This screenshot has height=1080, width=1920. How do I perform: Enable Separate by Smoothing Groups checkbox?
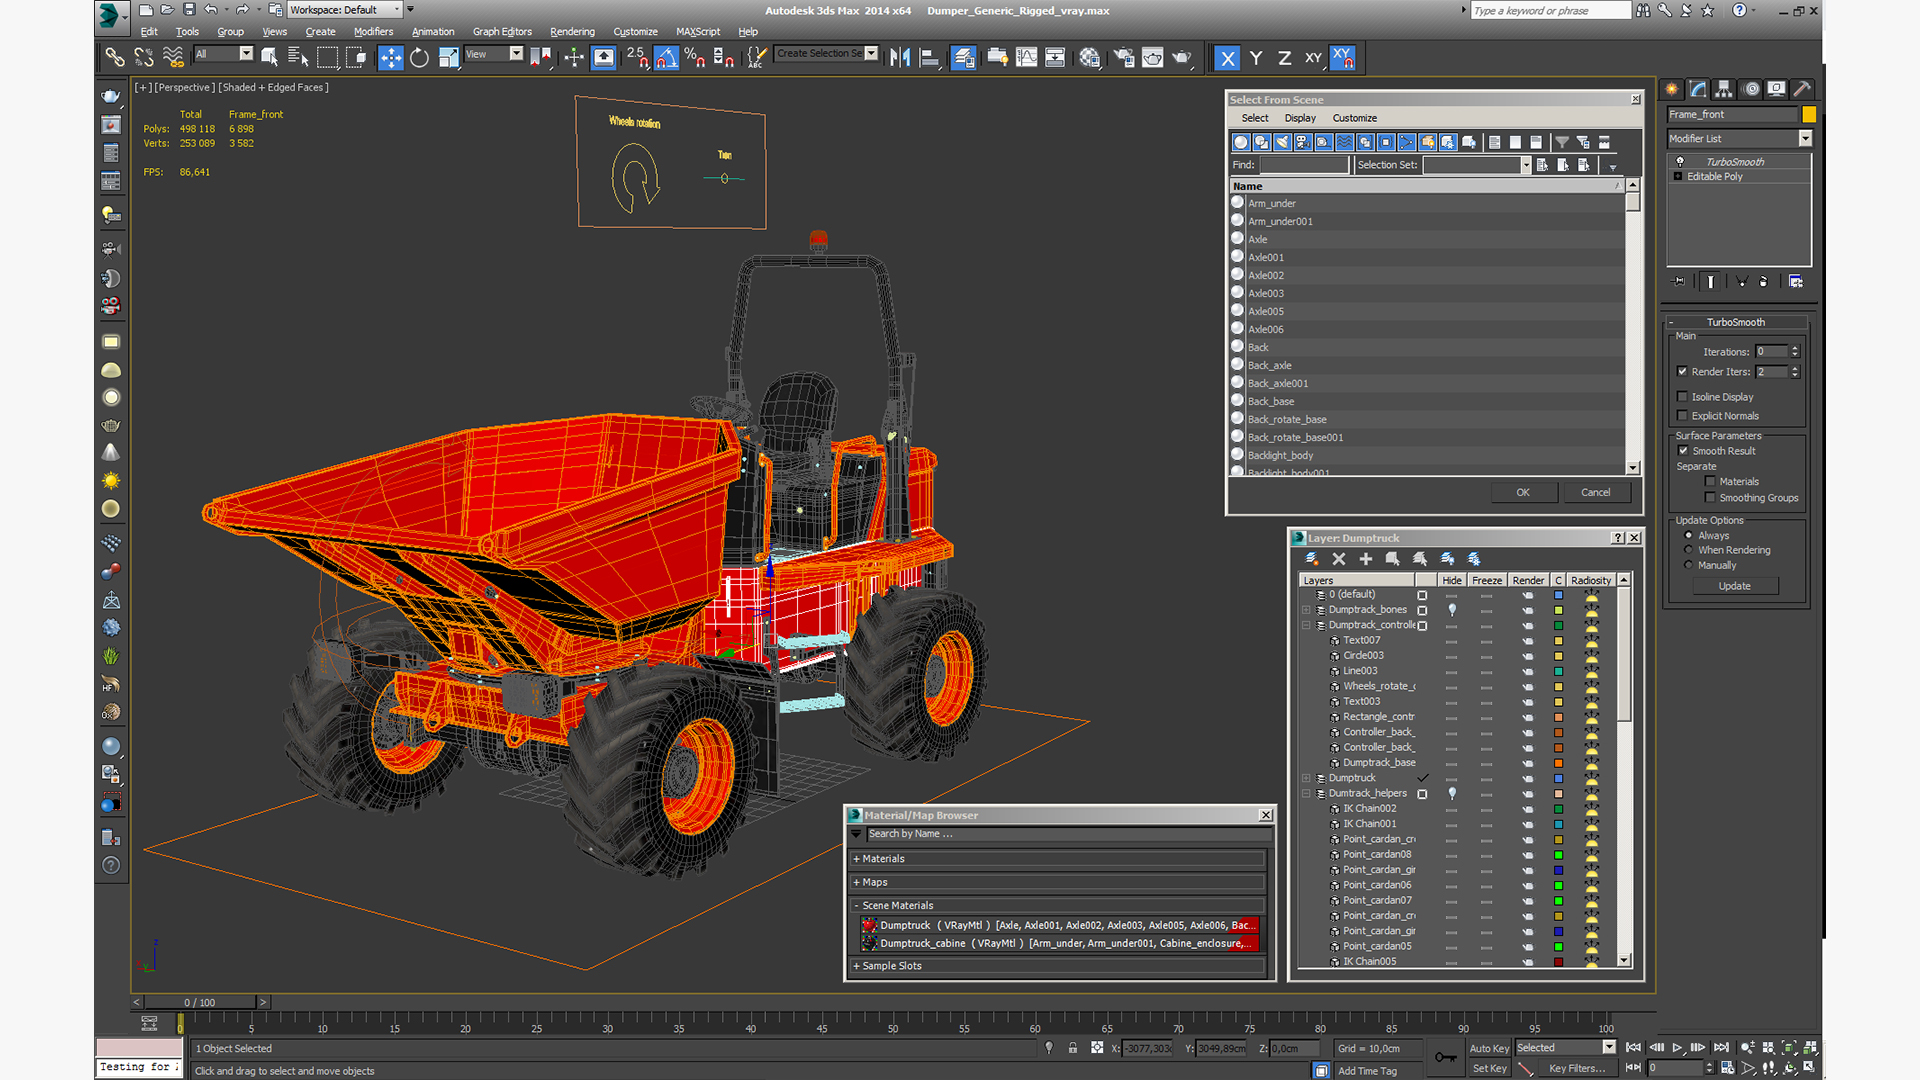1711,498
